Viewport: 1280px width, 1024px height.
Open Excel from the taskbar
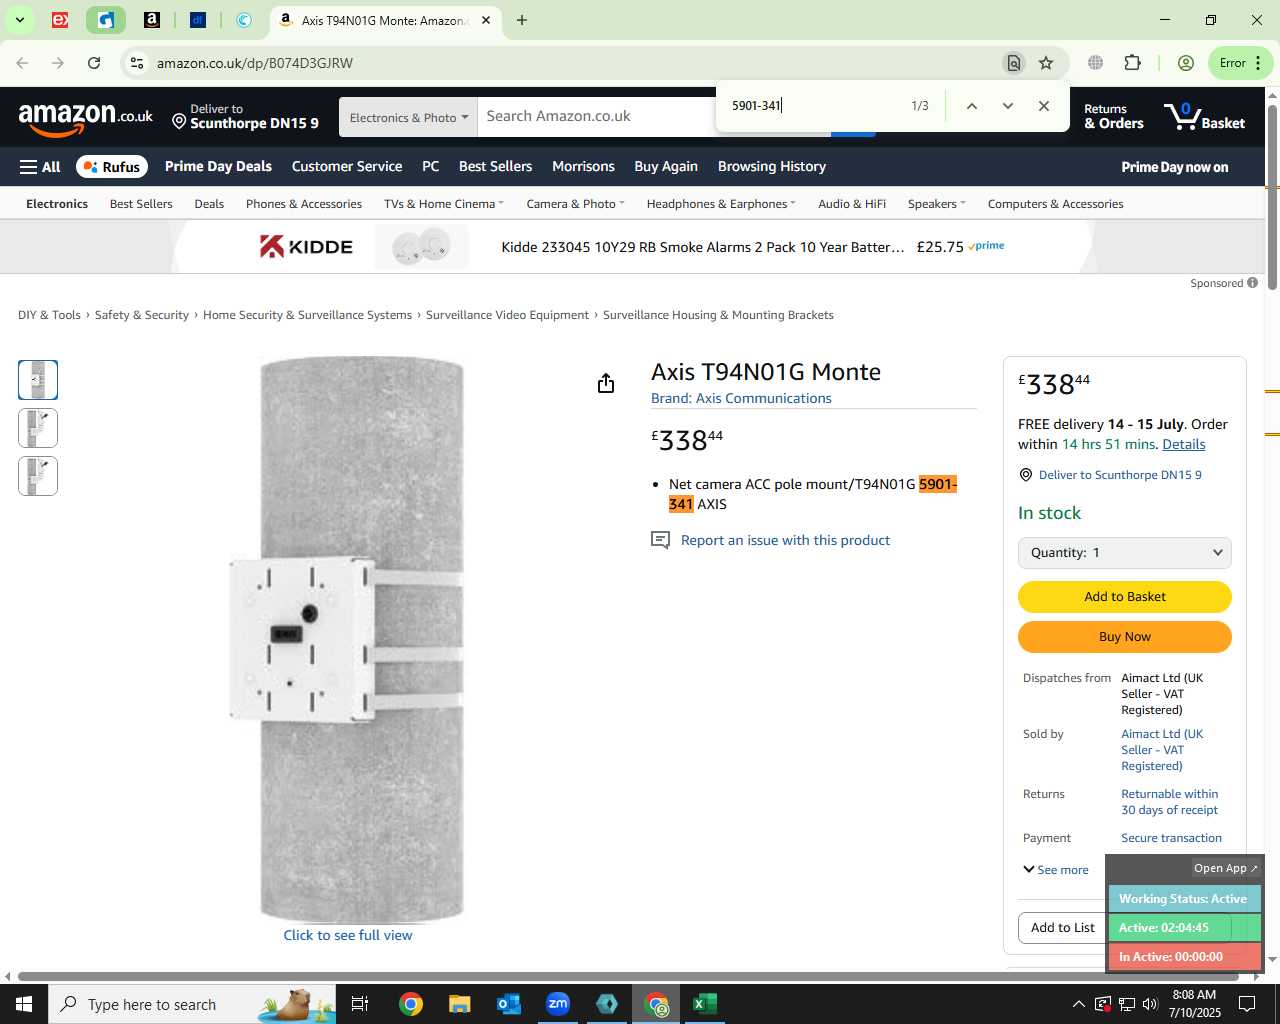[x=705, y=1004]
